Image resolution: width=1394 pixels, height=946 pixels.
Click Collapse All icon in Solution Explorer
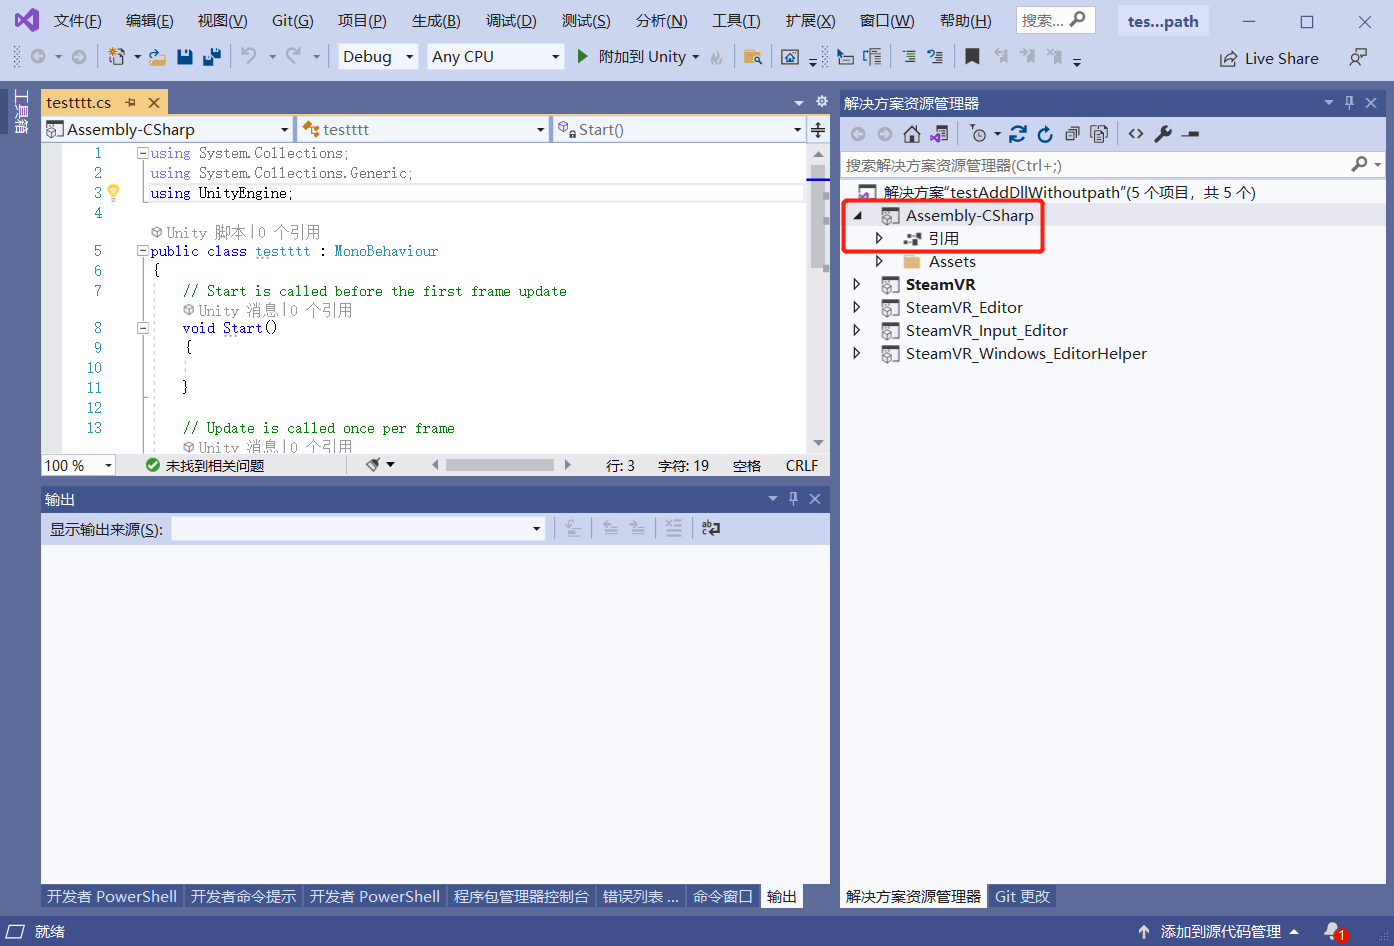tap(1072, 134)
